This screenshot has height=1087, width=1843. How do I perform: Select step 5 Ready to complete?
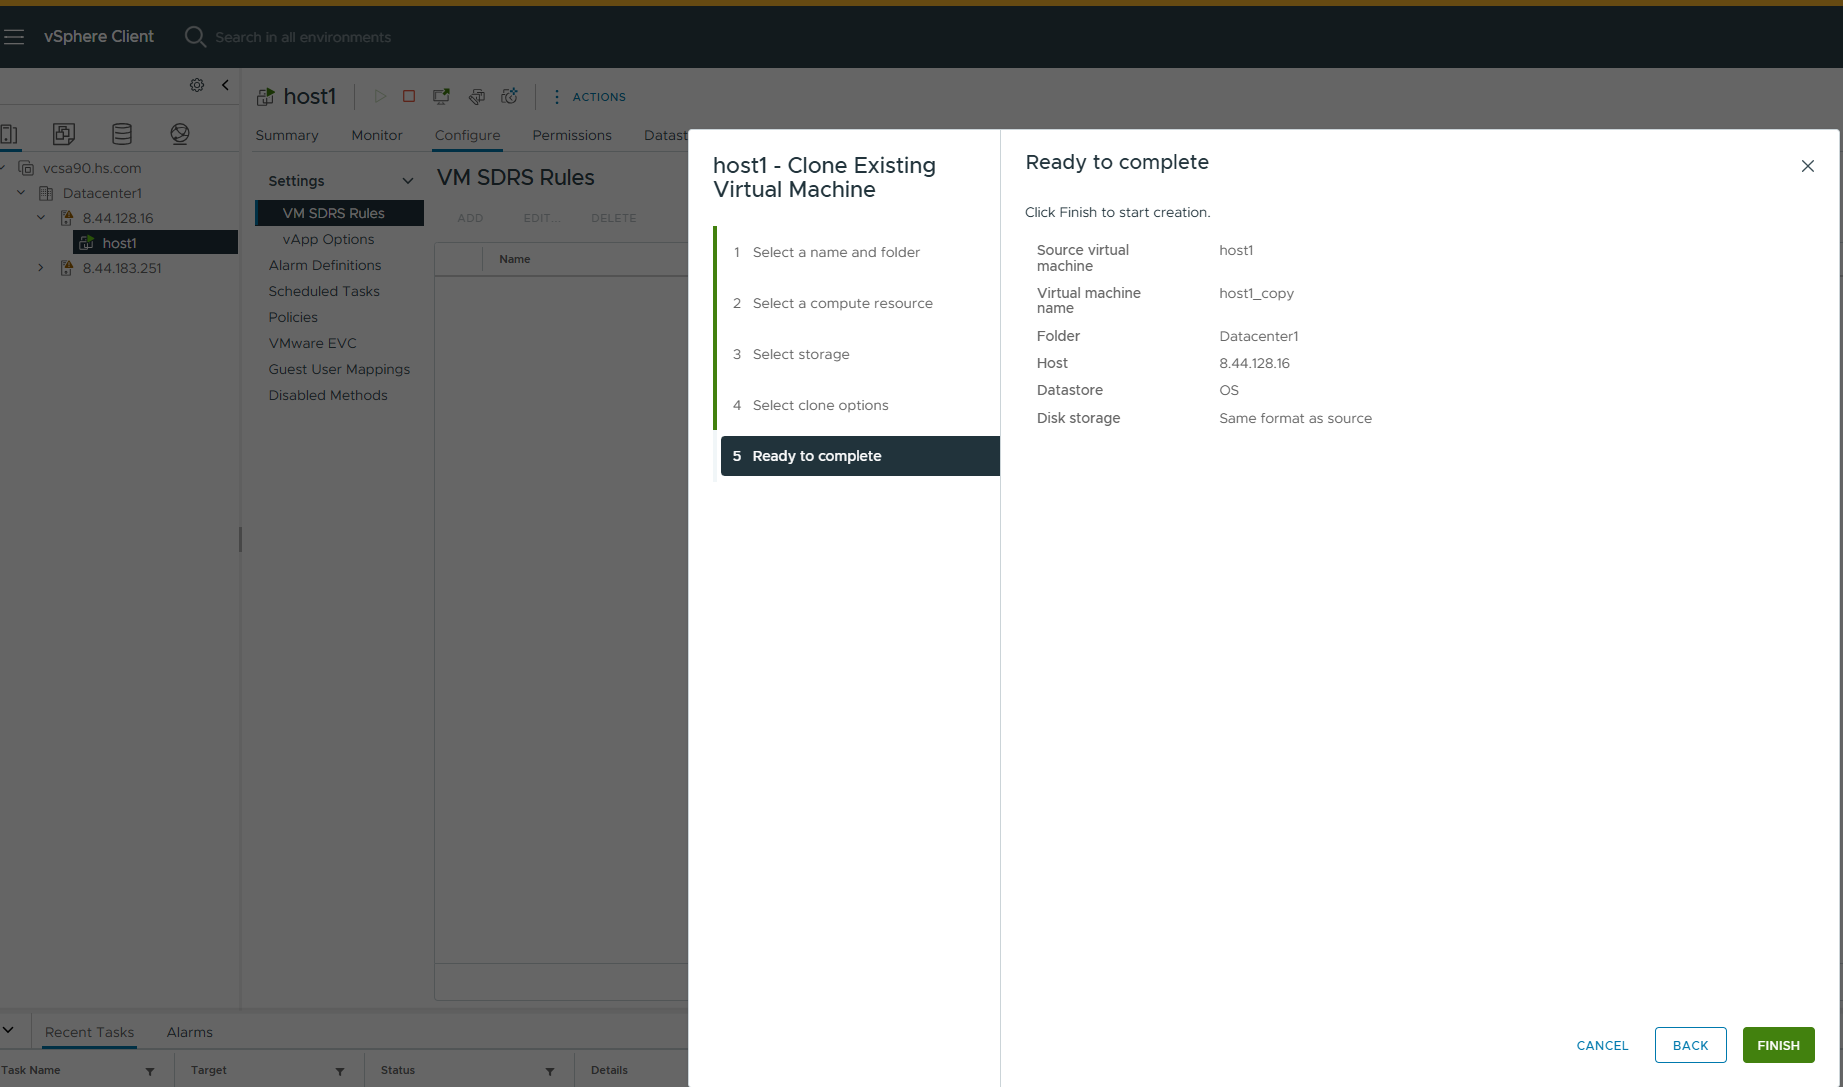(860, 456)
